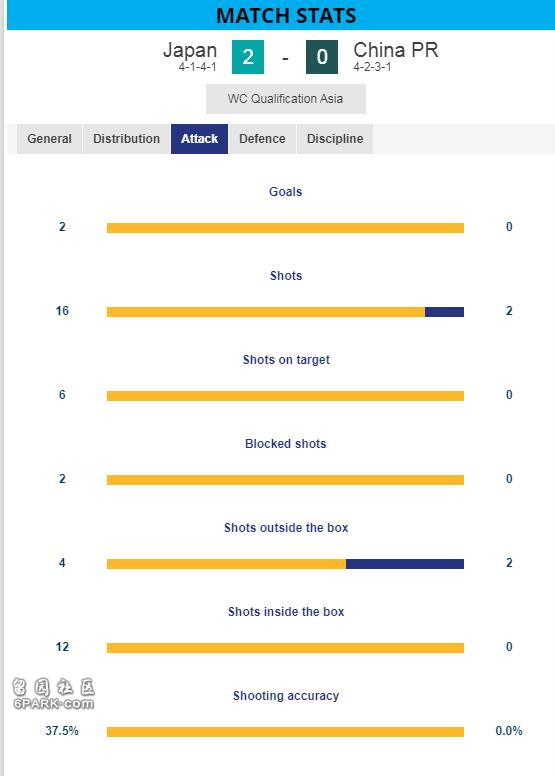Click the 6PARK.com watermark logo
Image resolution: width=555 pixels, height=776 pixels.
tap(53, 694)
